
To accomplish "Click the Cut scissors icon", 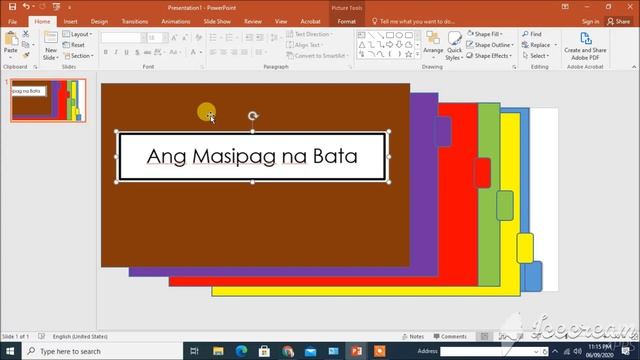I will (x=25, y=34).
